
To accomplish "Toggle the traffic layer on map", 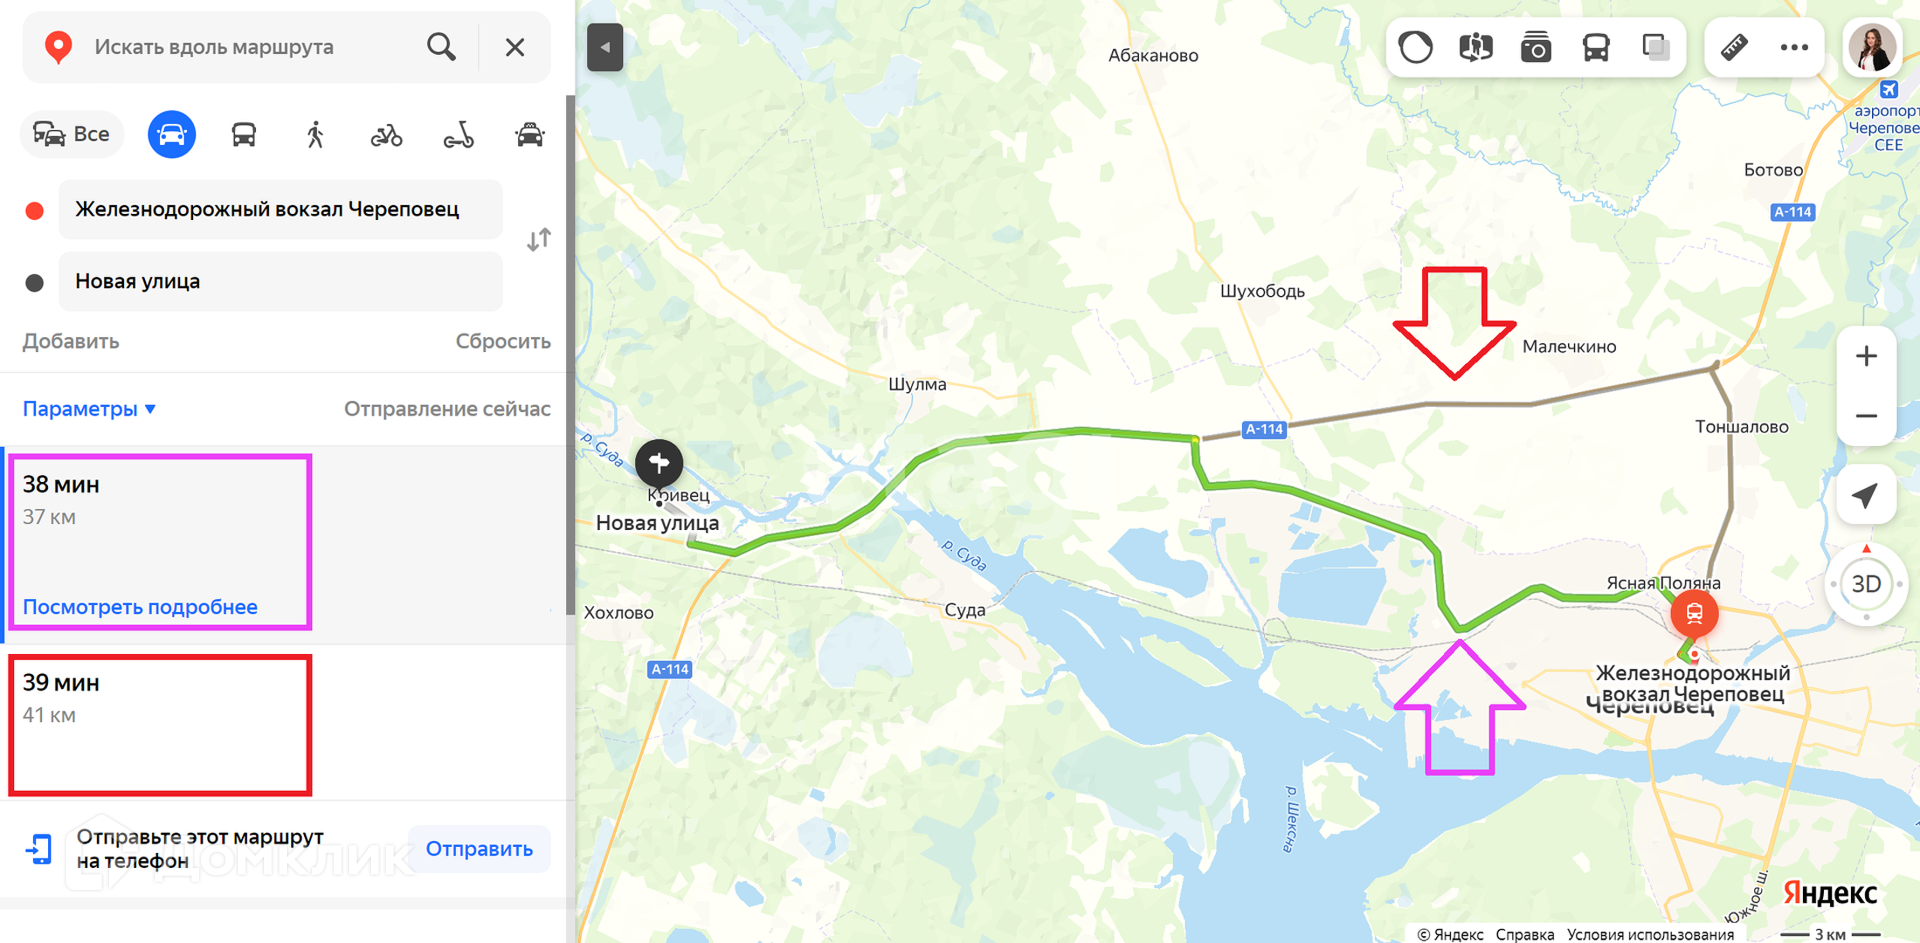I will (x=1416, y=47).
